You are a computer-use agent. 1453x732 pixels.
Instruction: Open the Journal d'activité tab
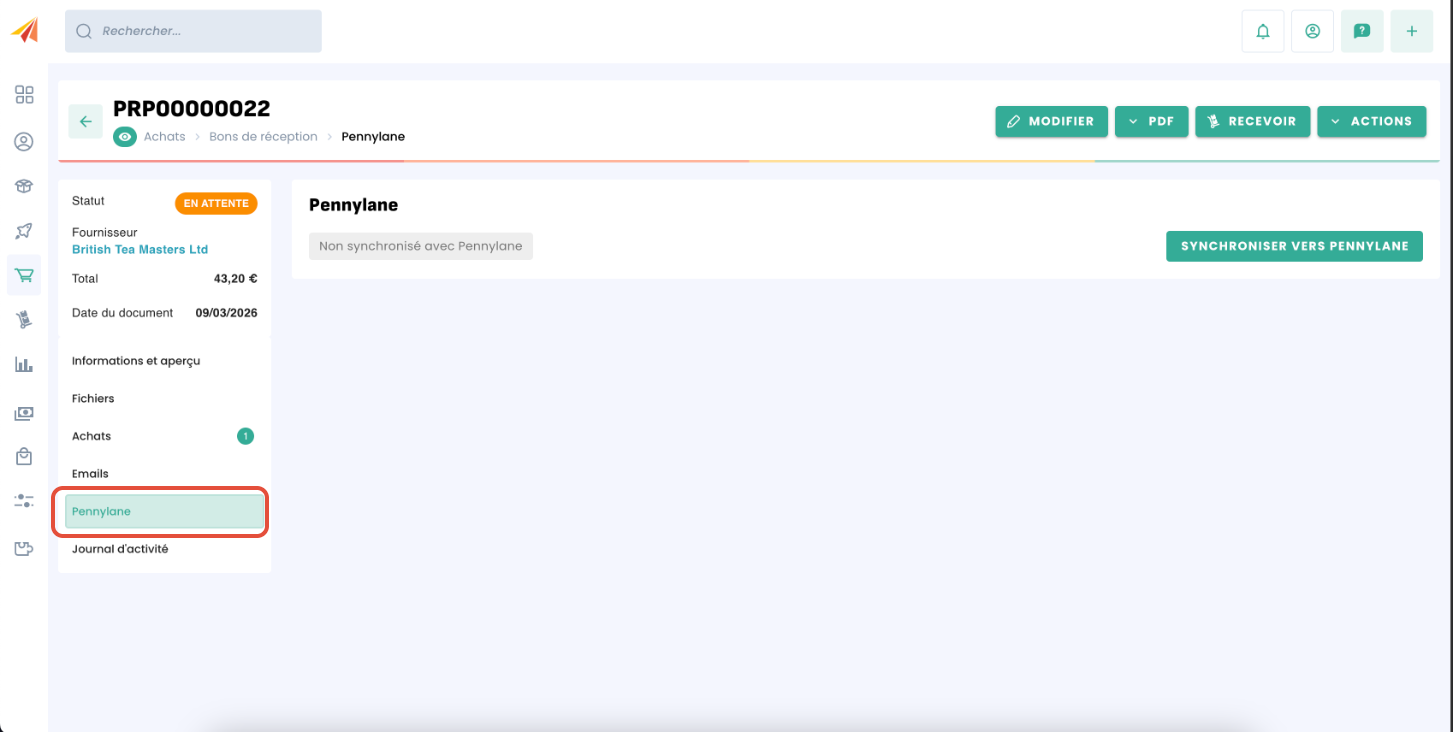(x=165, y=549)
